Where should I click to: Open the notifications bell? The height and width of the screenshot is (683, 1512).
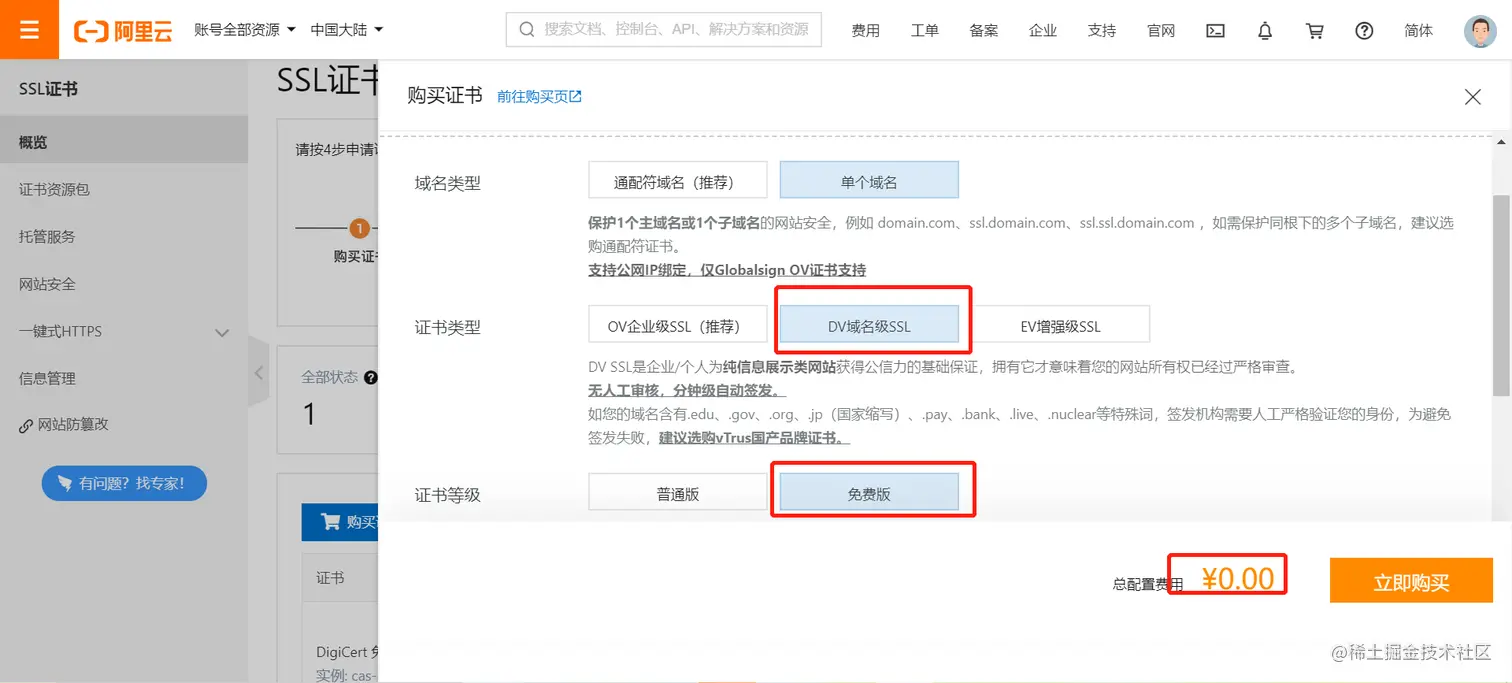[x=1265, y=31]
